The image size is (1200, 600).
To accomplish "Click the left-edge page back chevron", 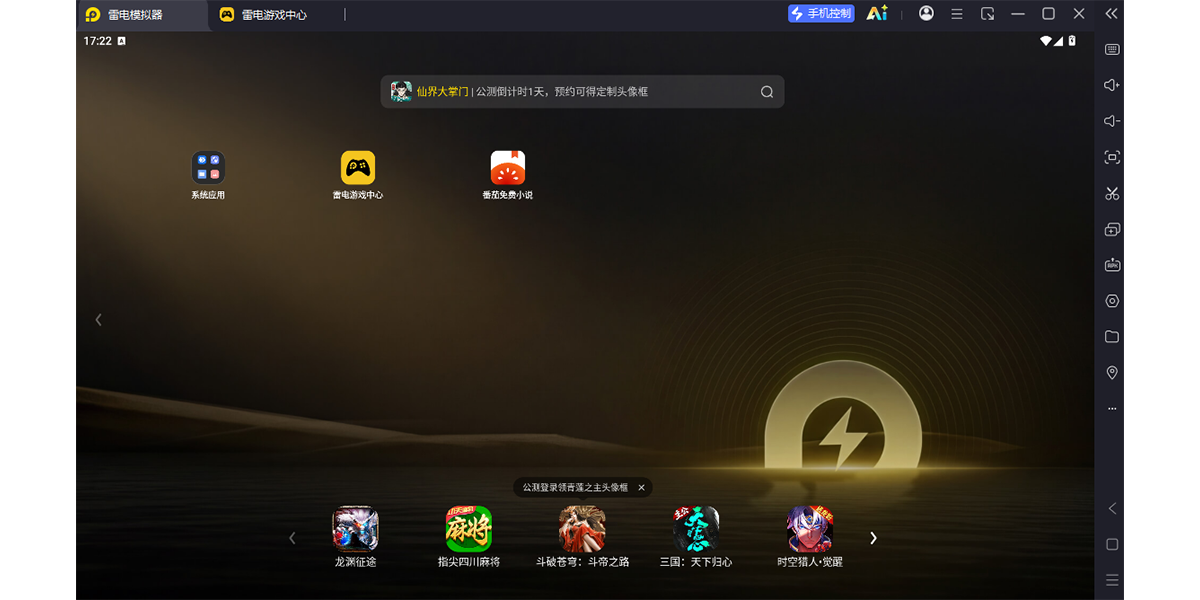I will [x=98, y=319].
